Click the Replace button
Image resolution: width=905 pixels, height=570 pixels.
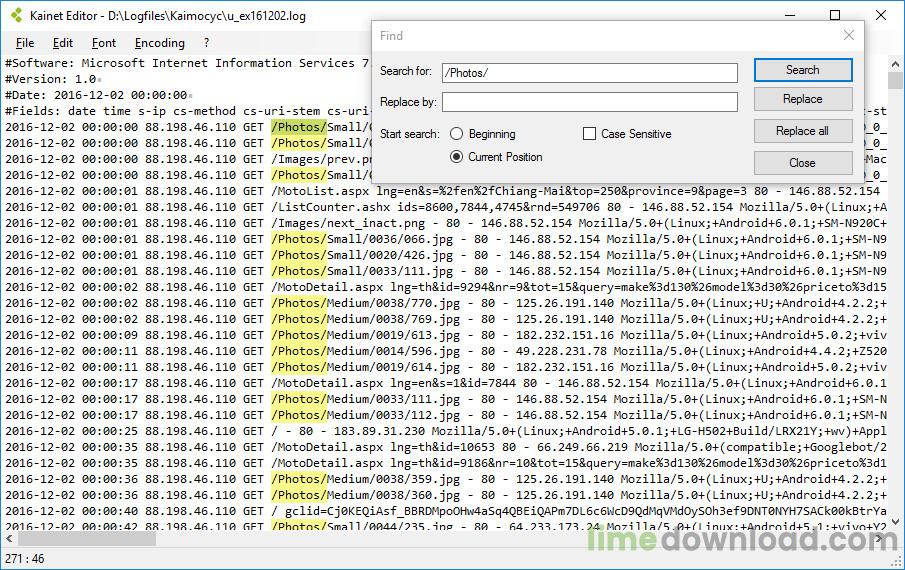[x=803, y=99]
